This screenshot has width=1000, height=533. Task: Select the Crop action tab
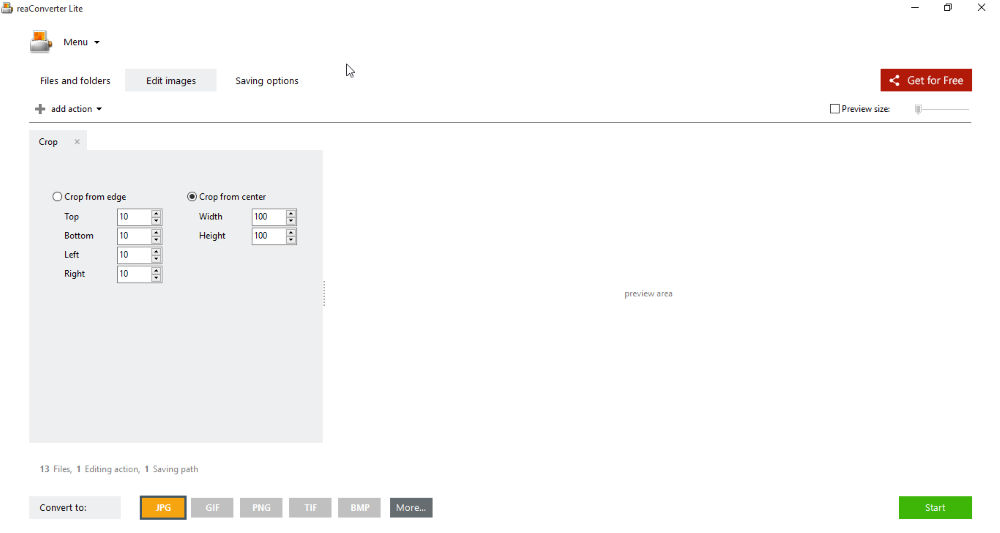coord(48,142)
